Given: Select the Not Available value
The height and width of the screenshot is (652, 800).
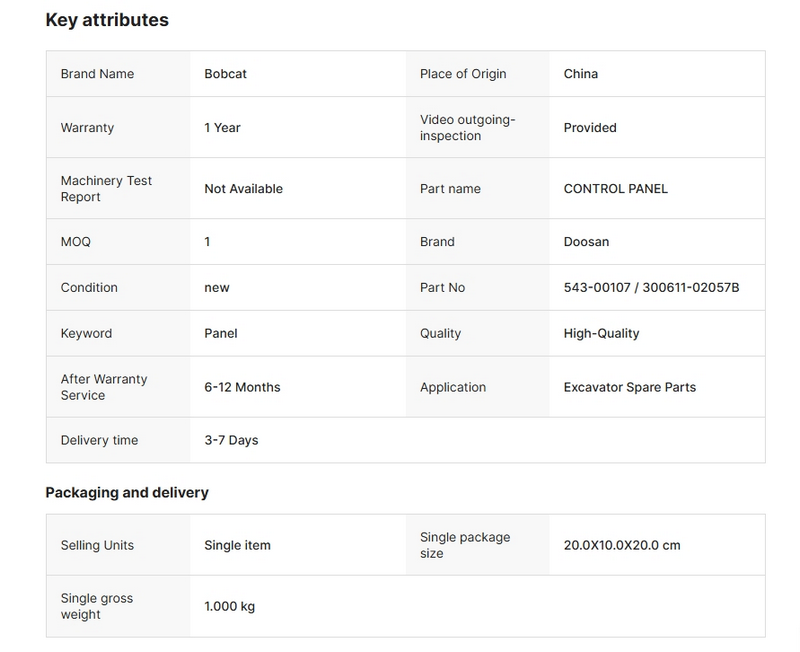Looking at the screenshot, I should click(x=243, y=189).
